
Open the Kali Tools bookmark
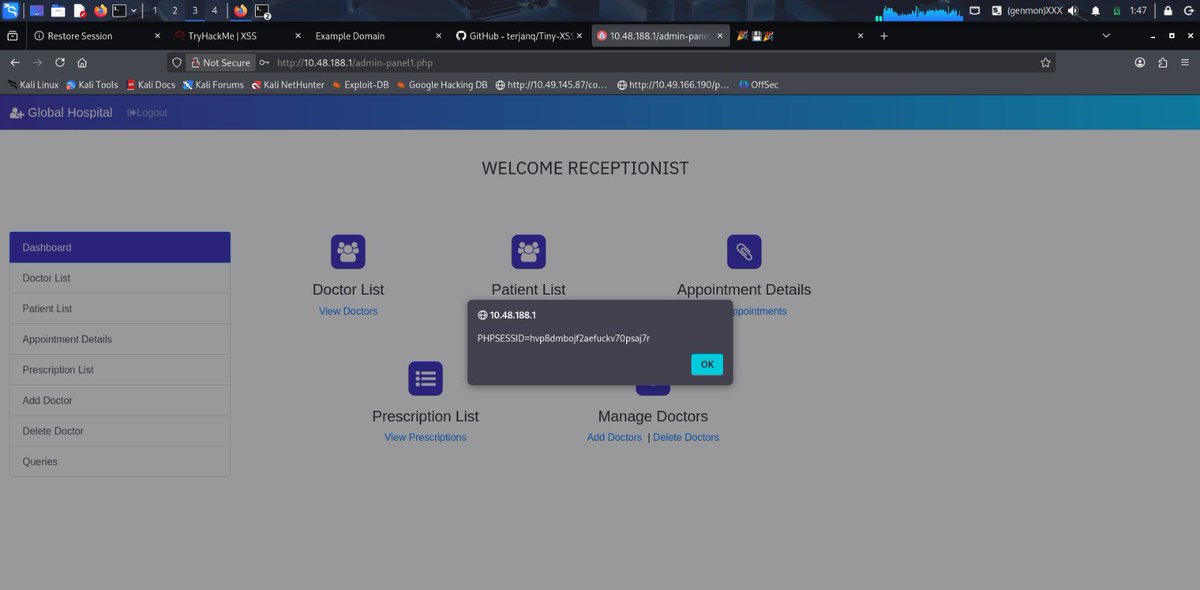click(x=93, y=85)
